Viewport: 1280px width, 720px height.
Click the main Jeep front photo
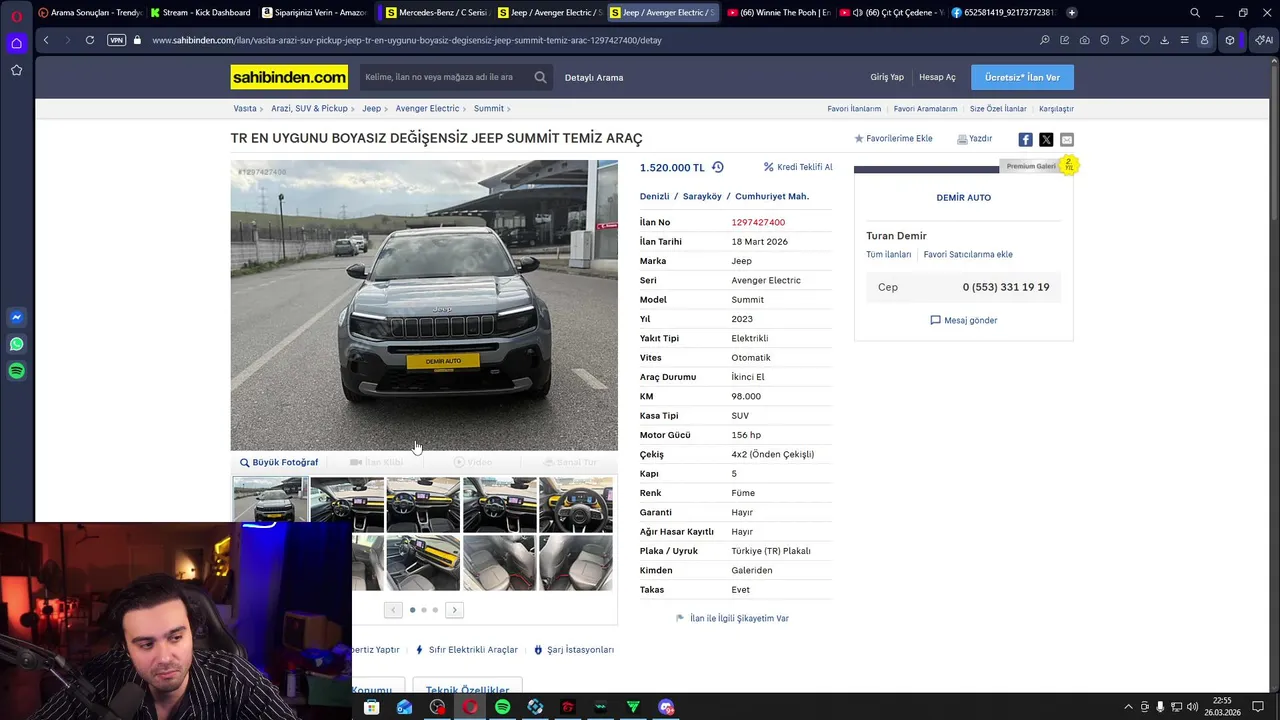click(424, 305)
